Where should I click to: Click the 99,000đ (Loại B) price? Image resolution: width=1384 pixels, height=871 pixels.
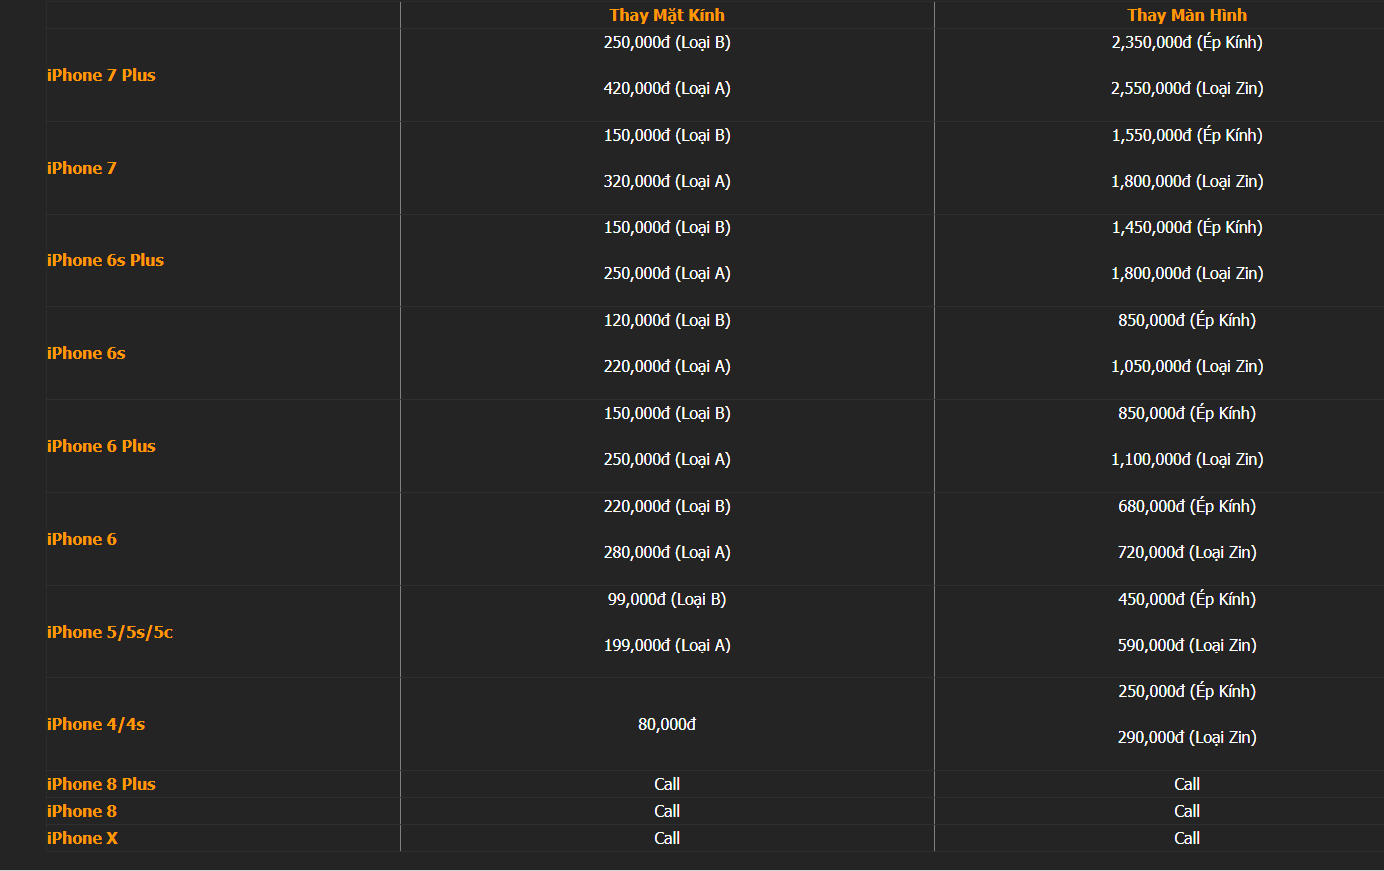coord(667,599)
